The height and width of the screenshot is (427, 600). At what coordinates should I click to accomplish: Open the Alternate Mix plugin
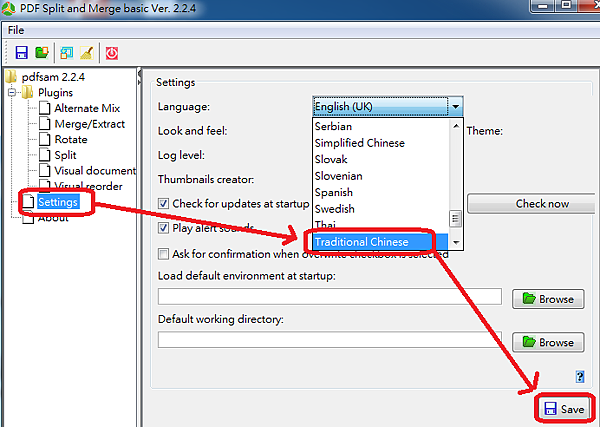pyautogui.click(x=87, y=108)
